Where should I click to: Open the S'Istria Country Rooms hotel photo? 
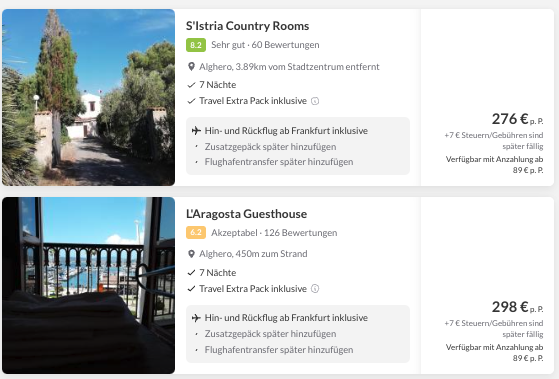[88, 97]
